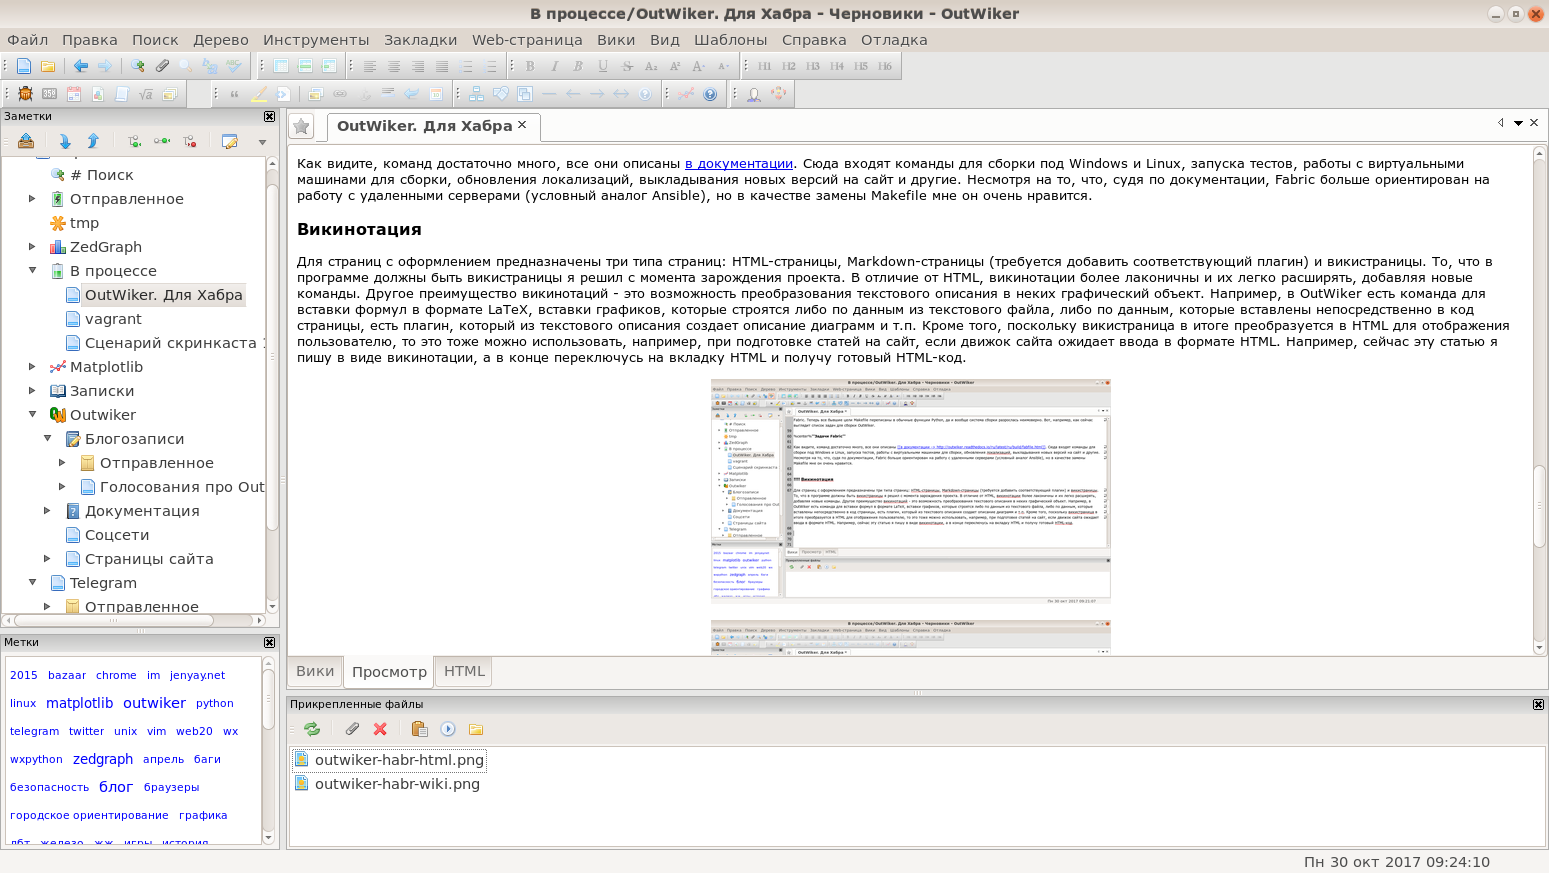The height and width of the screenshot is (873, 1549).
Task: Open the toolbar overflow arrow in Заметки panel
Action: (263, 142)
